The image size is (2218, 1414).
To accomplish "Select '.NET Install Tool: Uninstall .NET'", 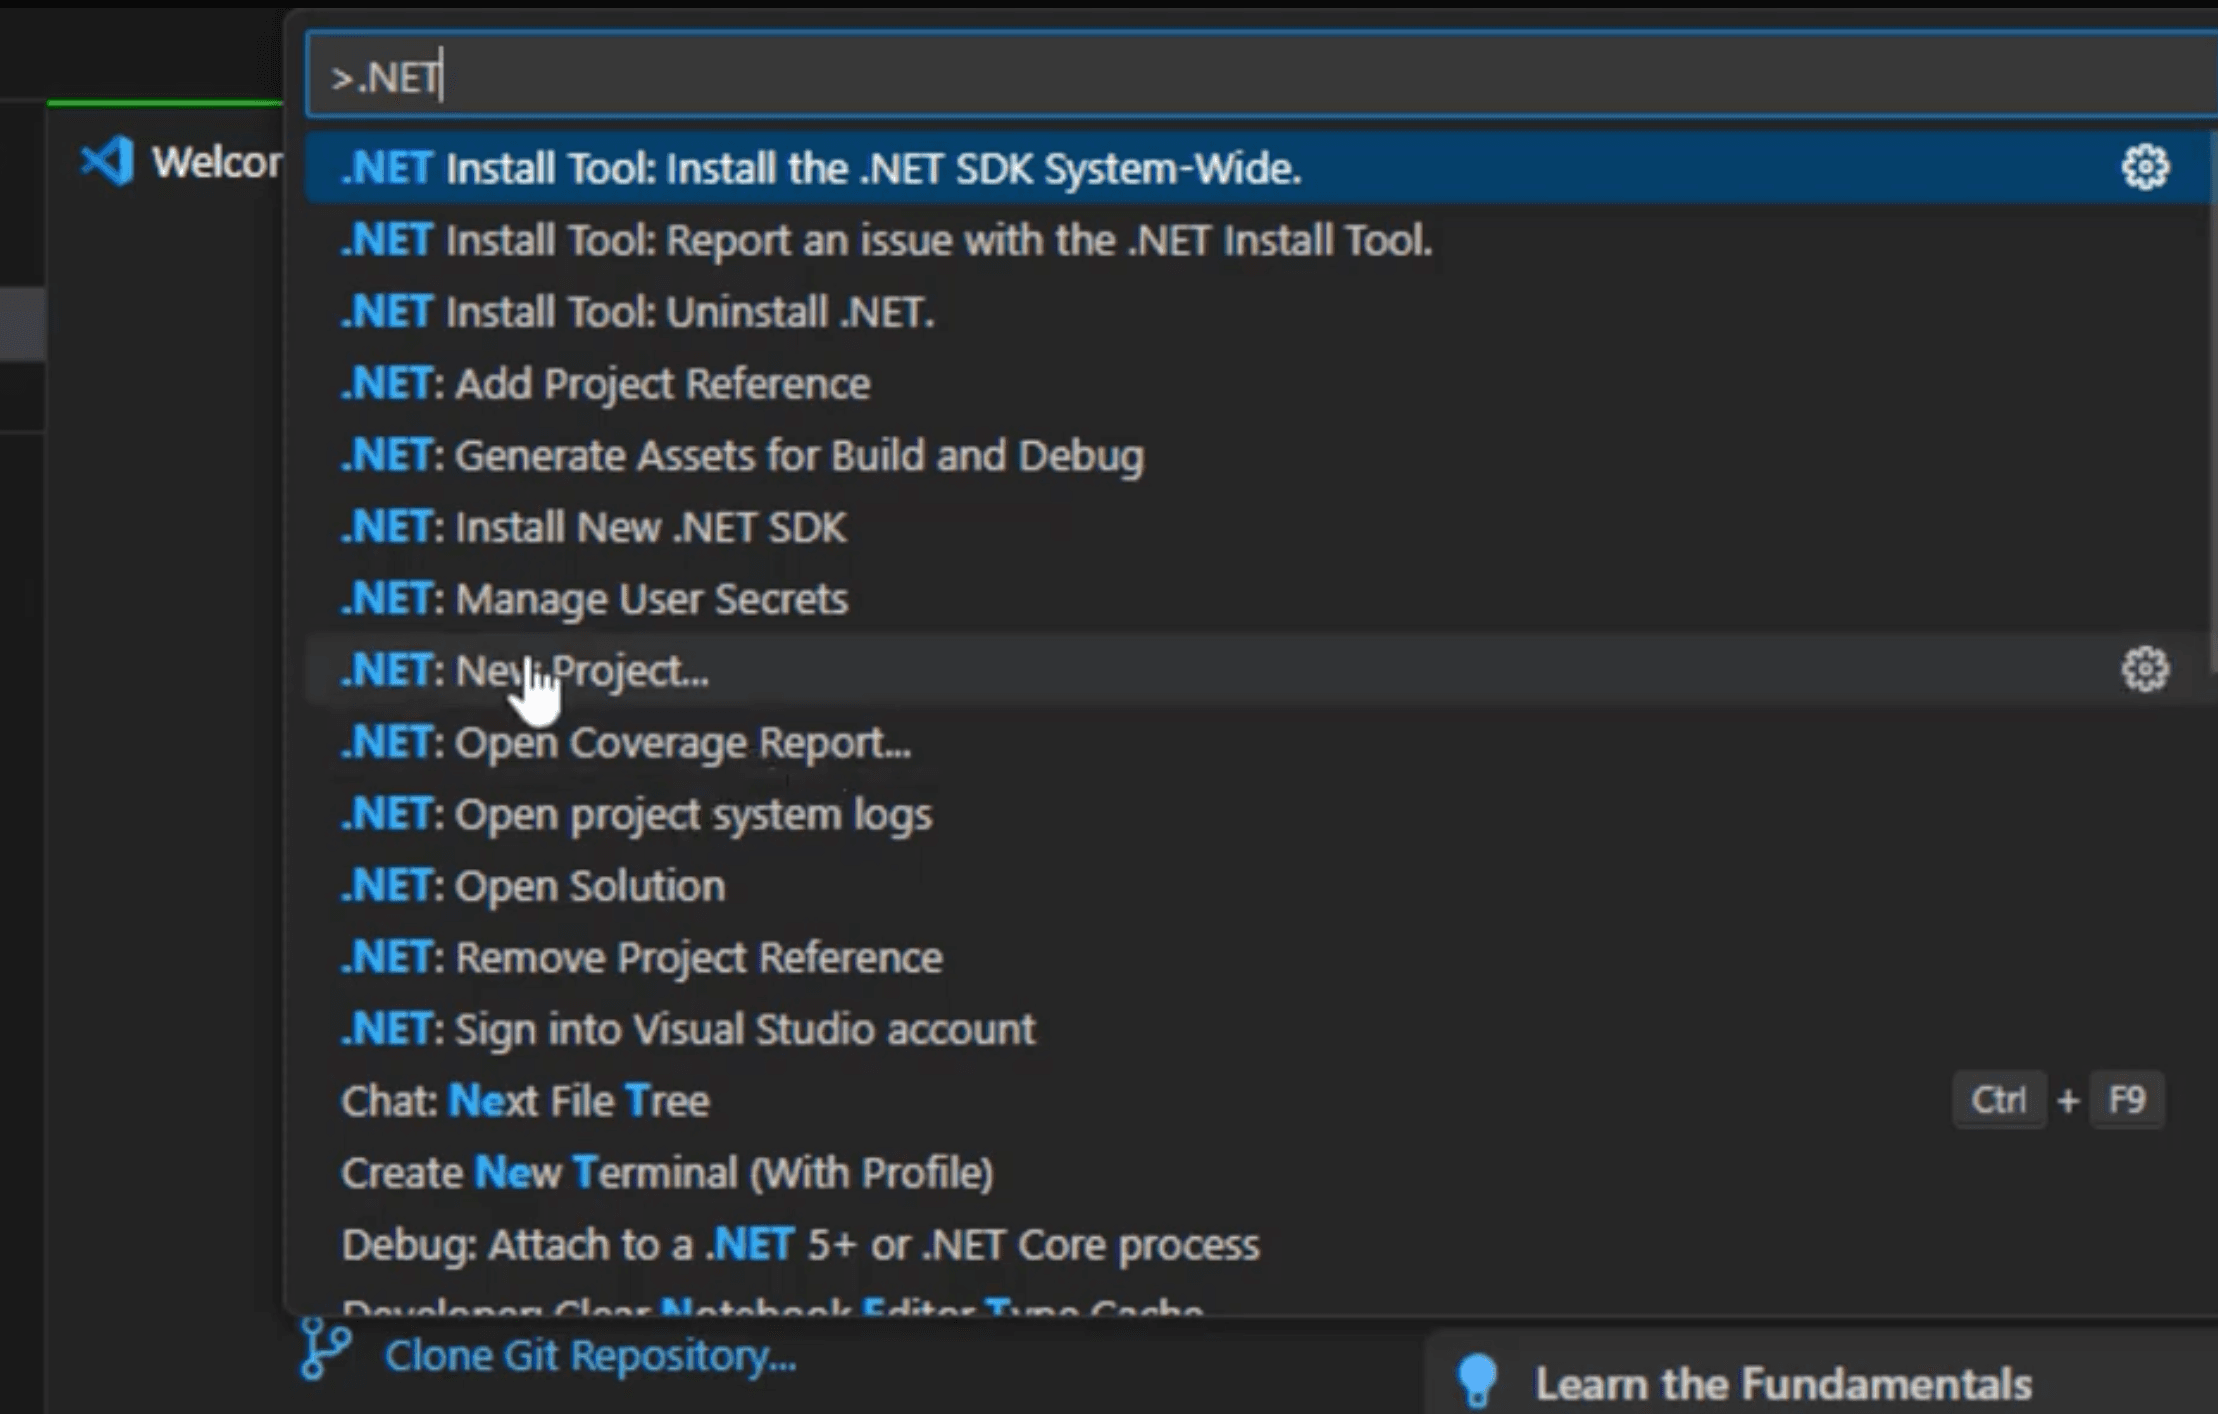I will (x=637, y=311).
